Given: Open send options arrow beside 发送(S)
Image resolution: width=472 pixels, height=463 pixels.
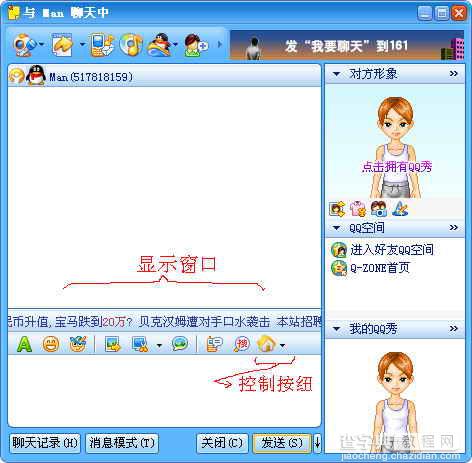Looking at the screenshot, I should click(x=317, y=443).
